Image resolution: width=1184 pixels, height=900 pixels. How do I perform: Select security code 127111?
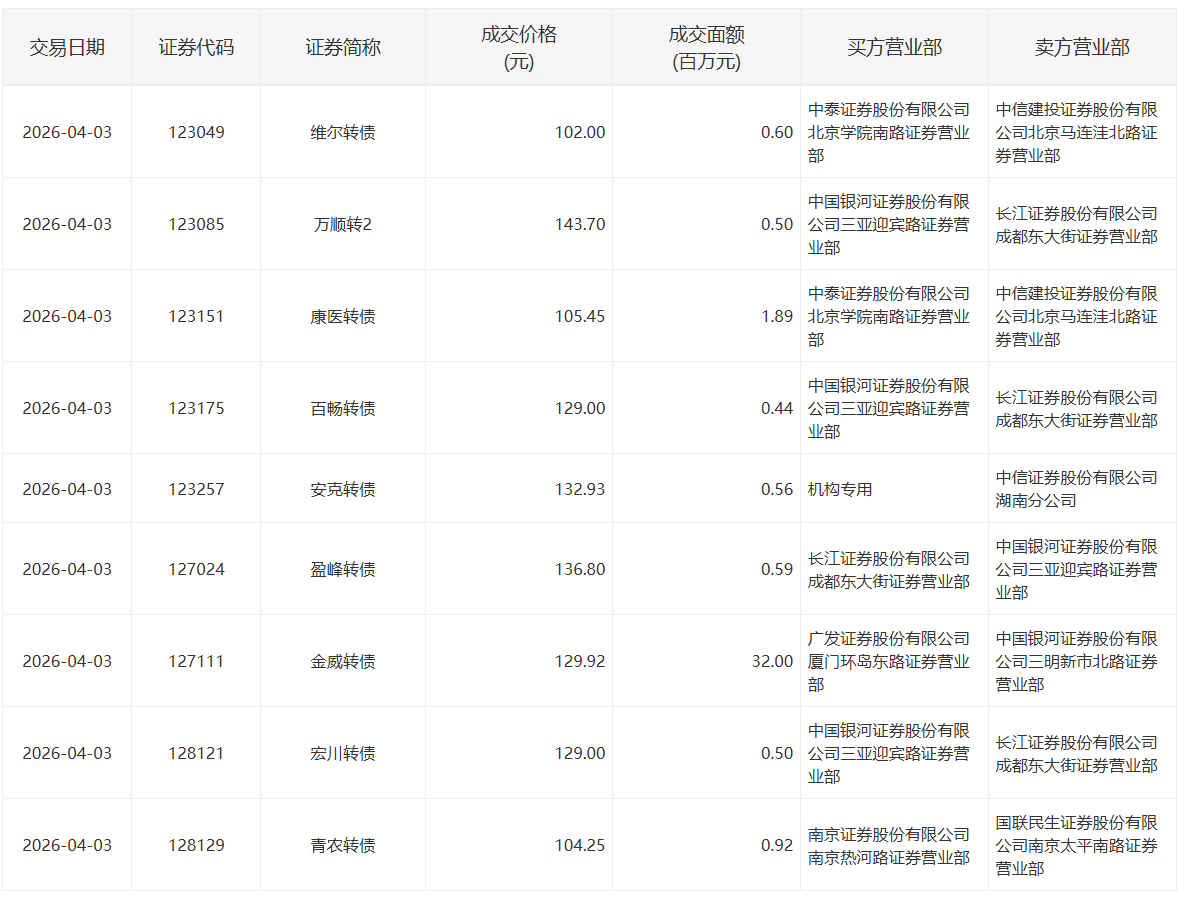196,661
